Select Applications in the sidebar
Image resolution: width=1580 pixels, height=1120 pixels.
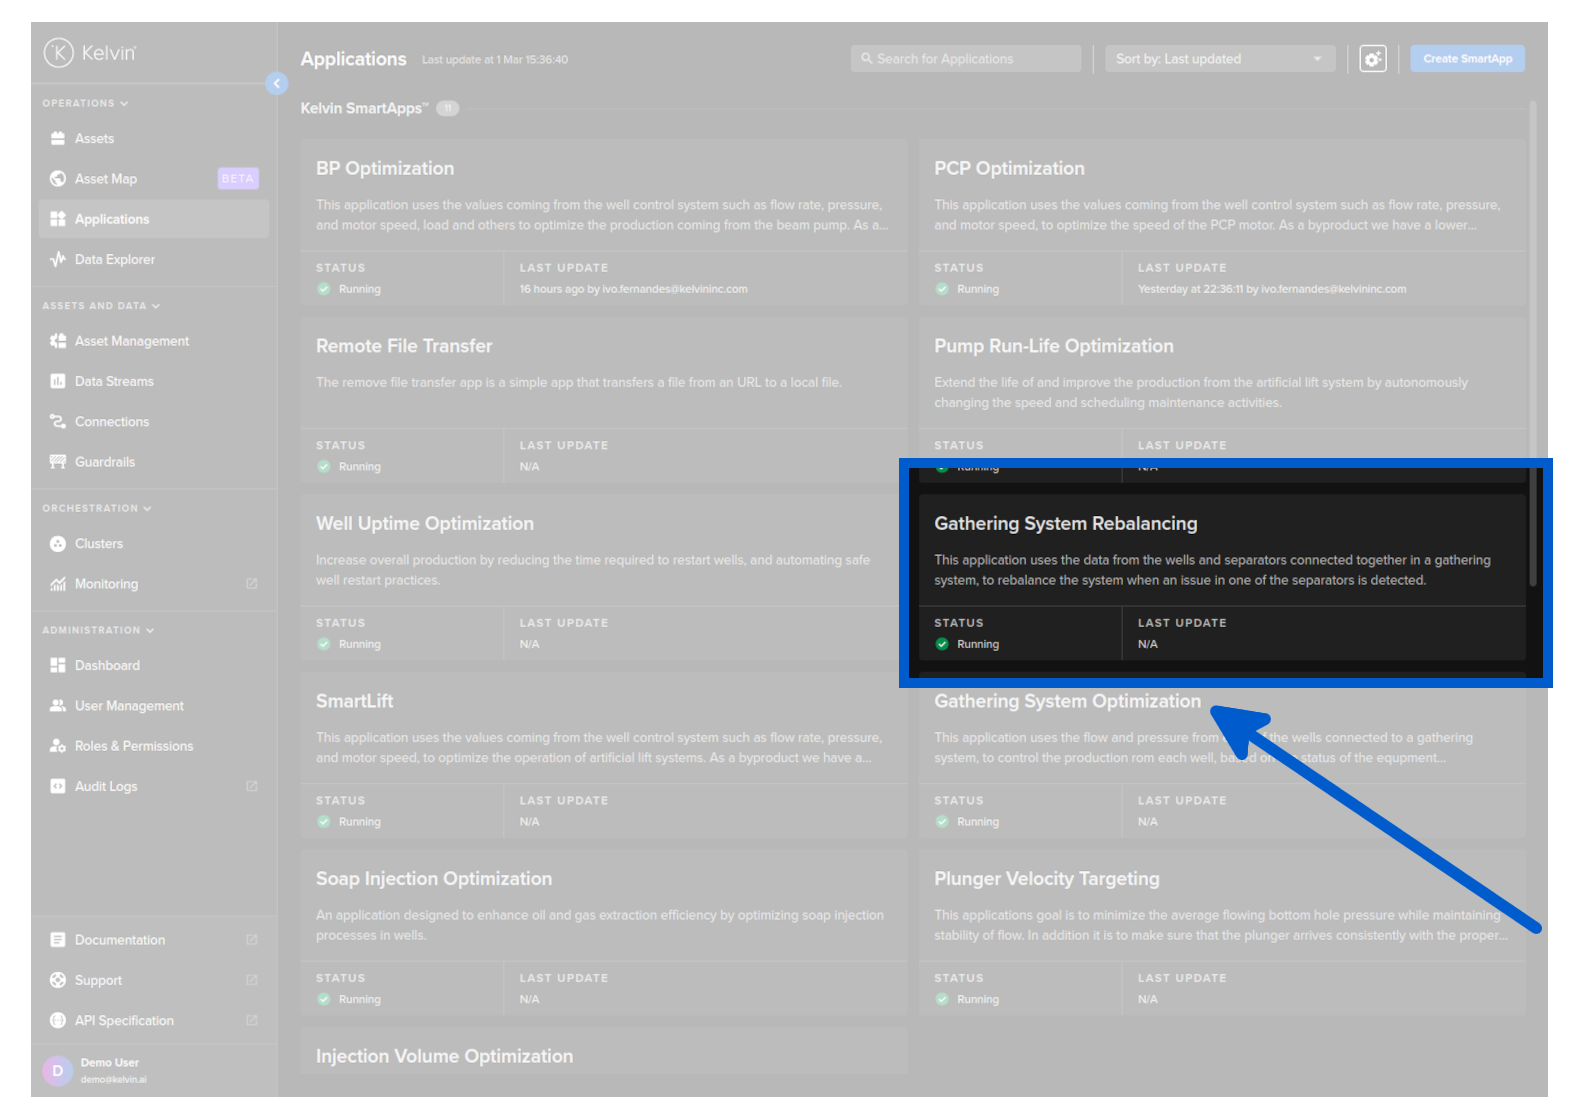point(112,220)
